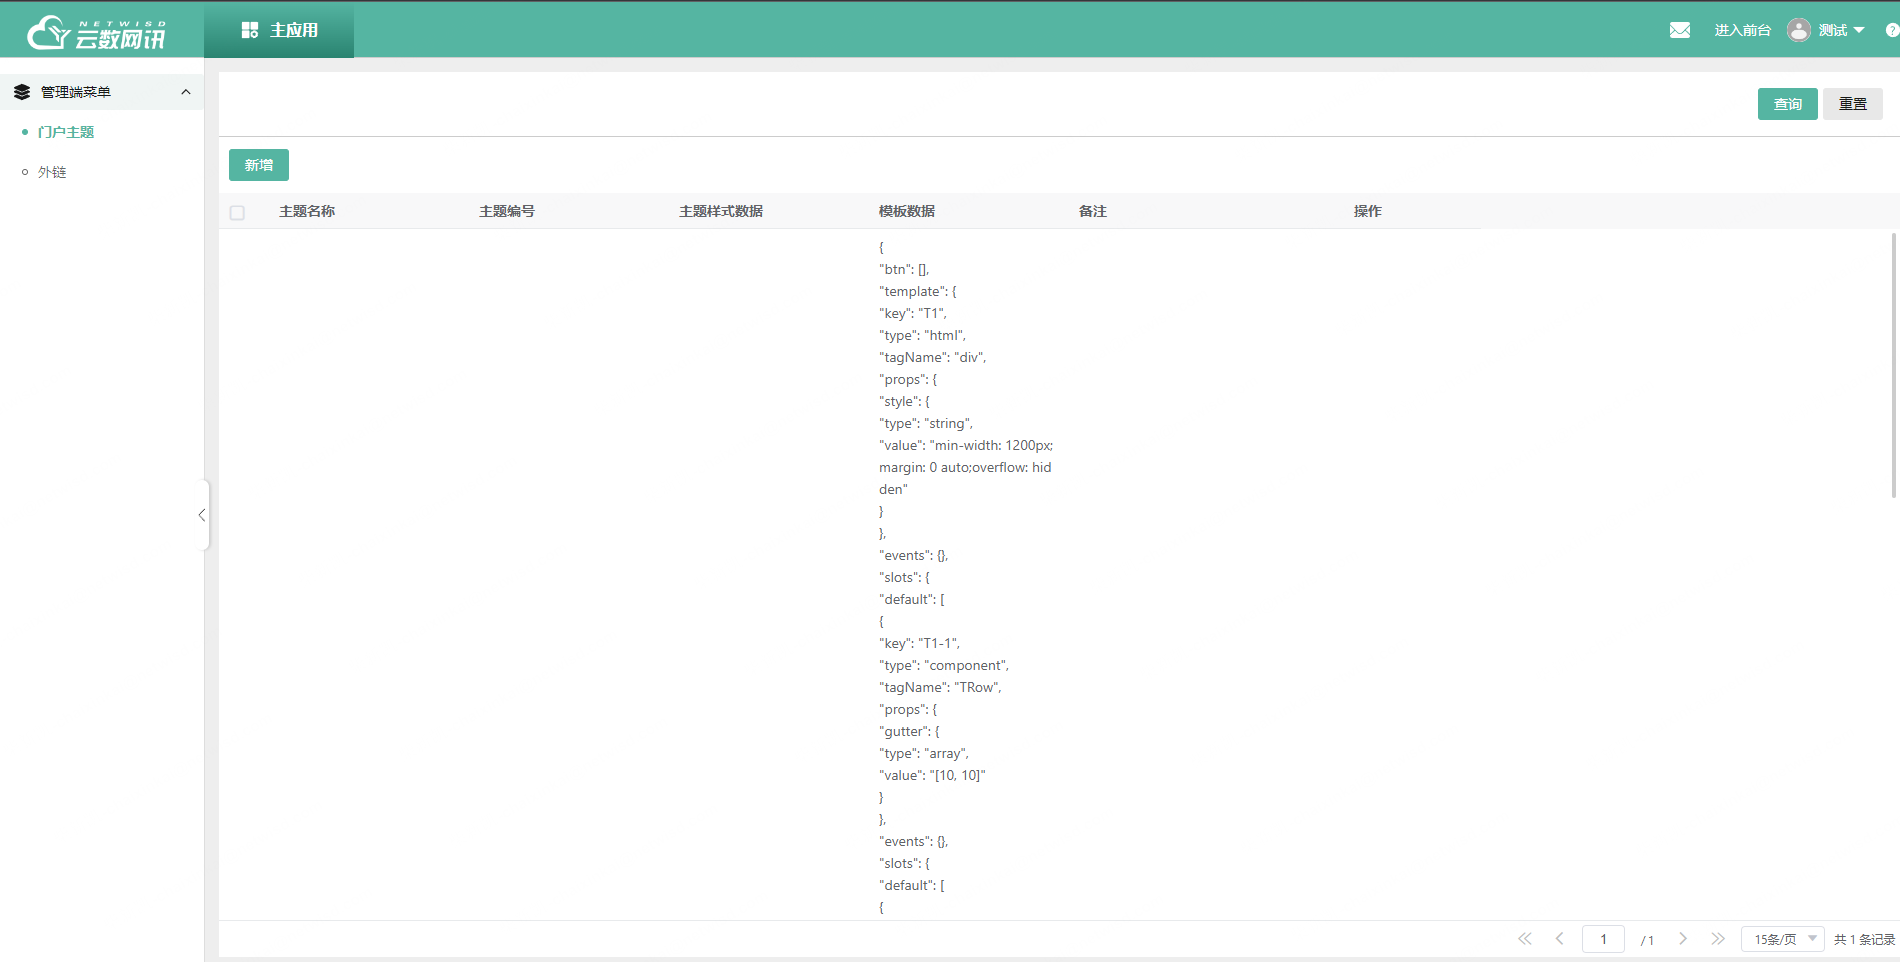Open the 测试 user dropdown menu
The image size is (1900, 962).
point(1841,30)
